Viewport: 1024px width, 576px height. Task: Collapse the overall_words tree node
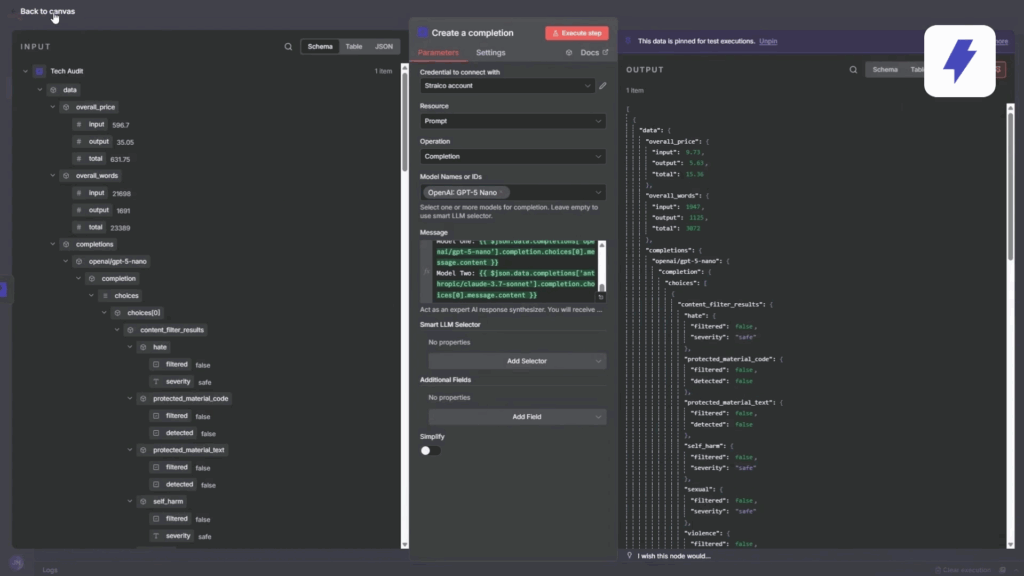tap(53, 176)
